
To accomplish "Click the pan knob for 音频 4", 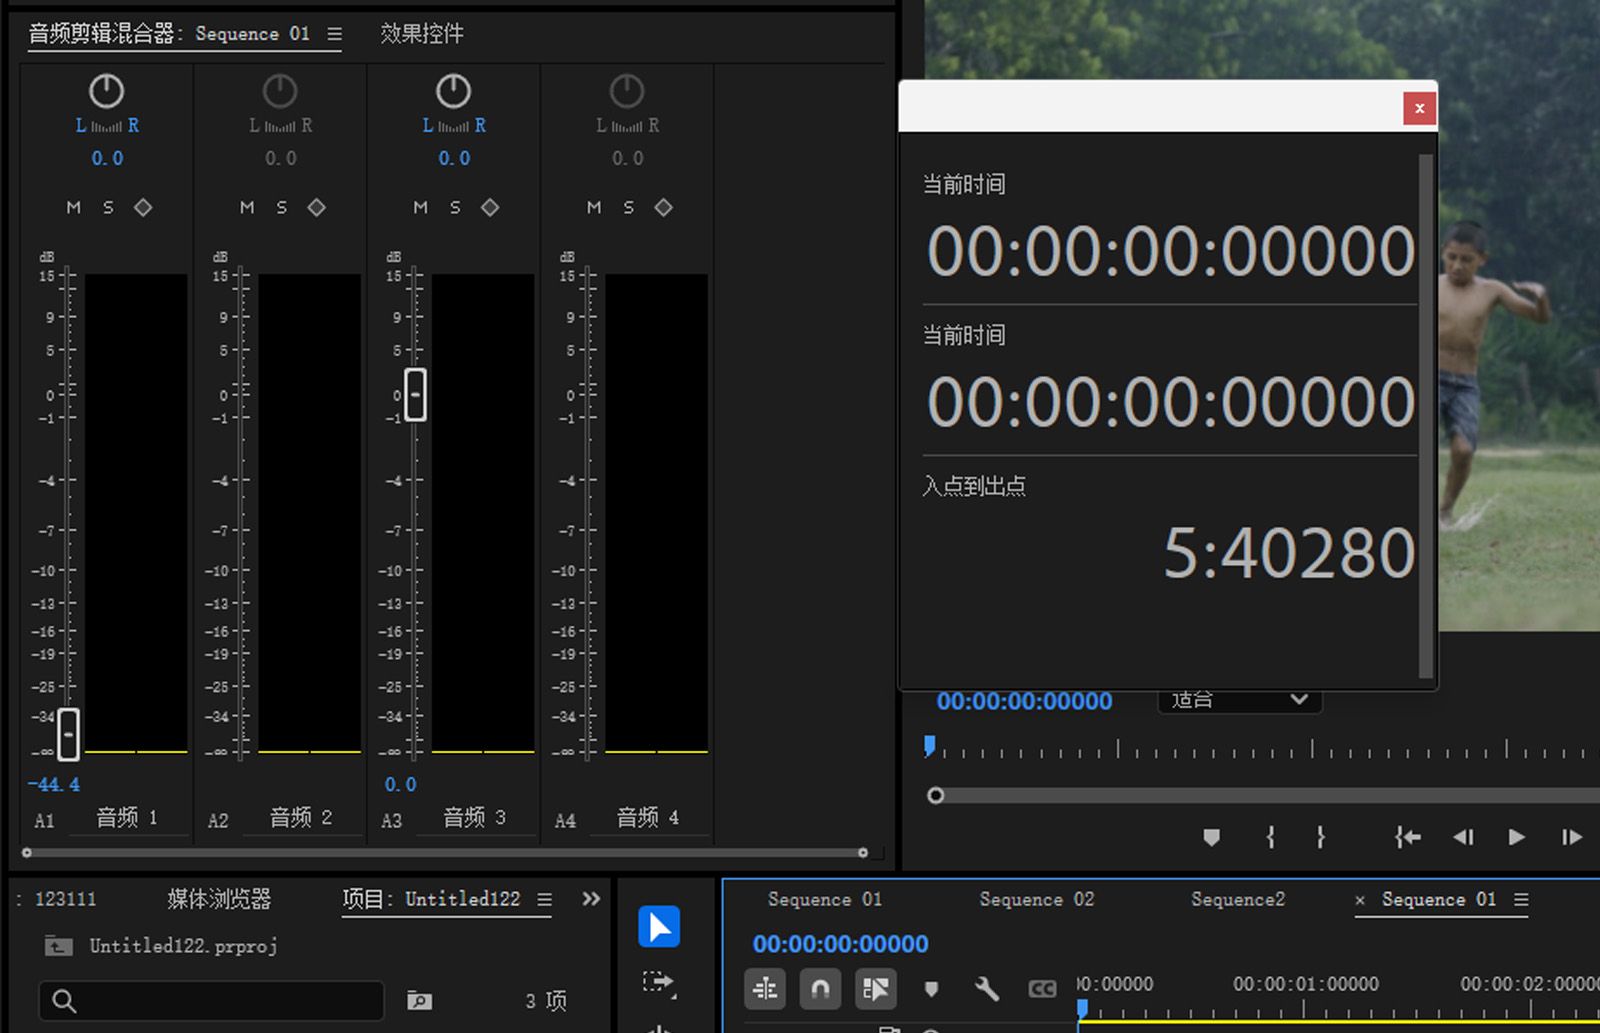I will click(x=627, y=92).
